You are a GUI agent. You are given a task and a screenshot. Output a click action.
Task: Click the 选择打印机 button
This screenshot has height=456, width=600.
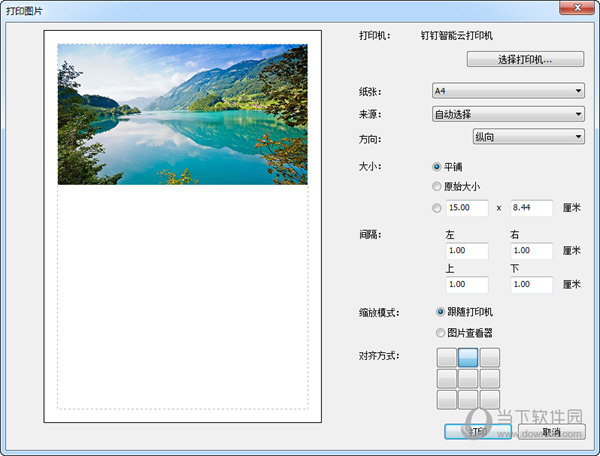[x=525, y=59]
